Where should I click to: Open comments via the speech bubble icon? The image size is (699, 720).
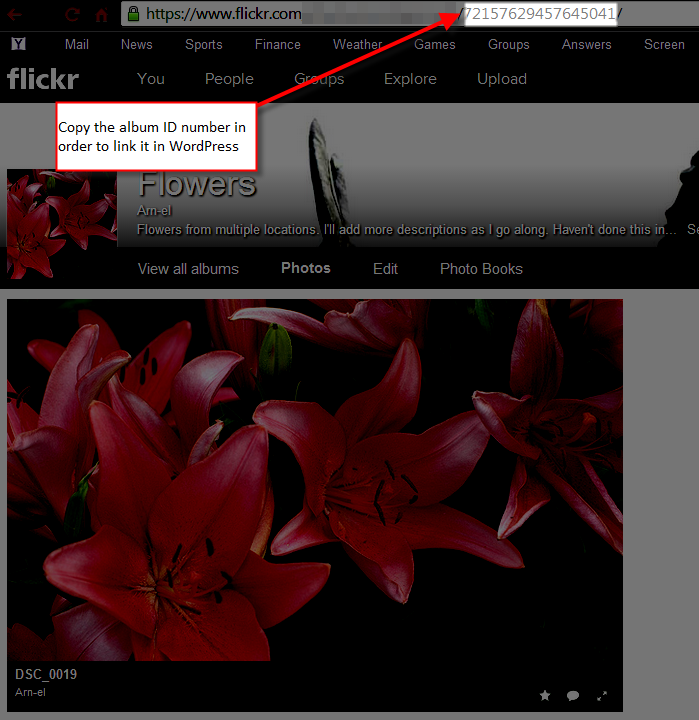pyautogui.click(x=573, y=695)
